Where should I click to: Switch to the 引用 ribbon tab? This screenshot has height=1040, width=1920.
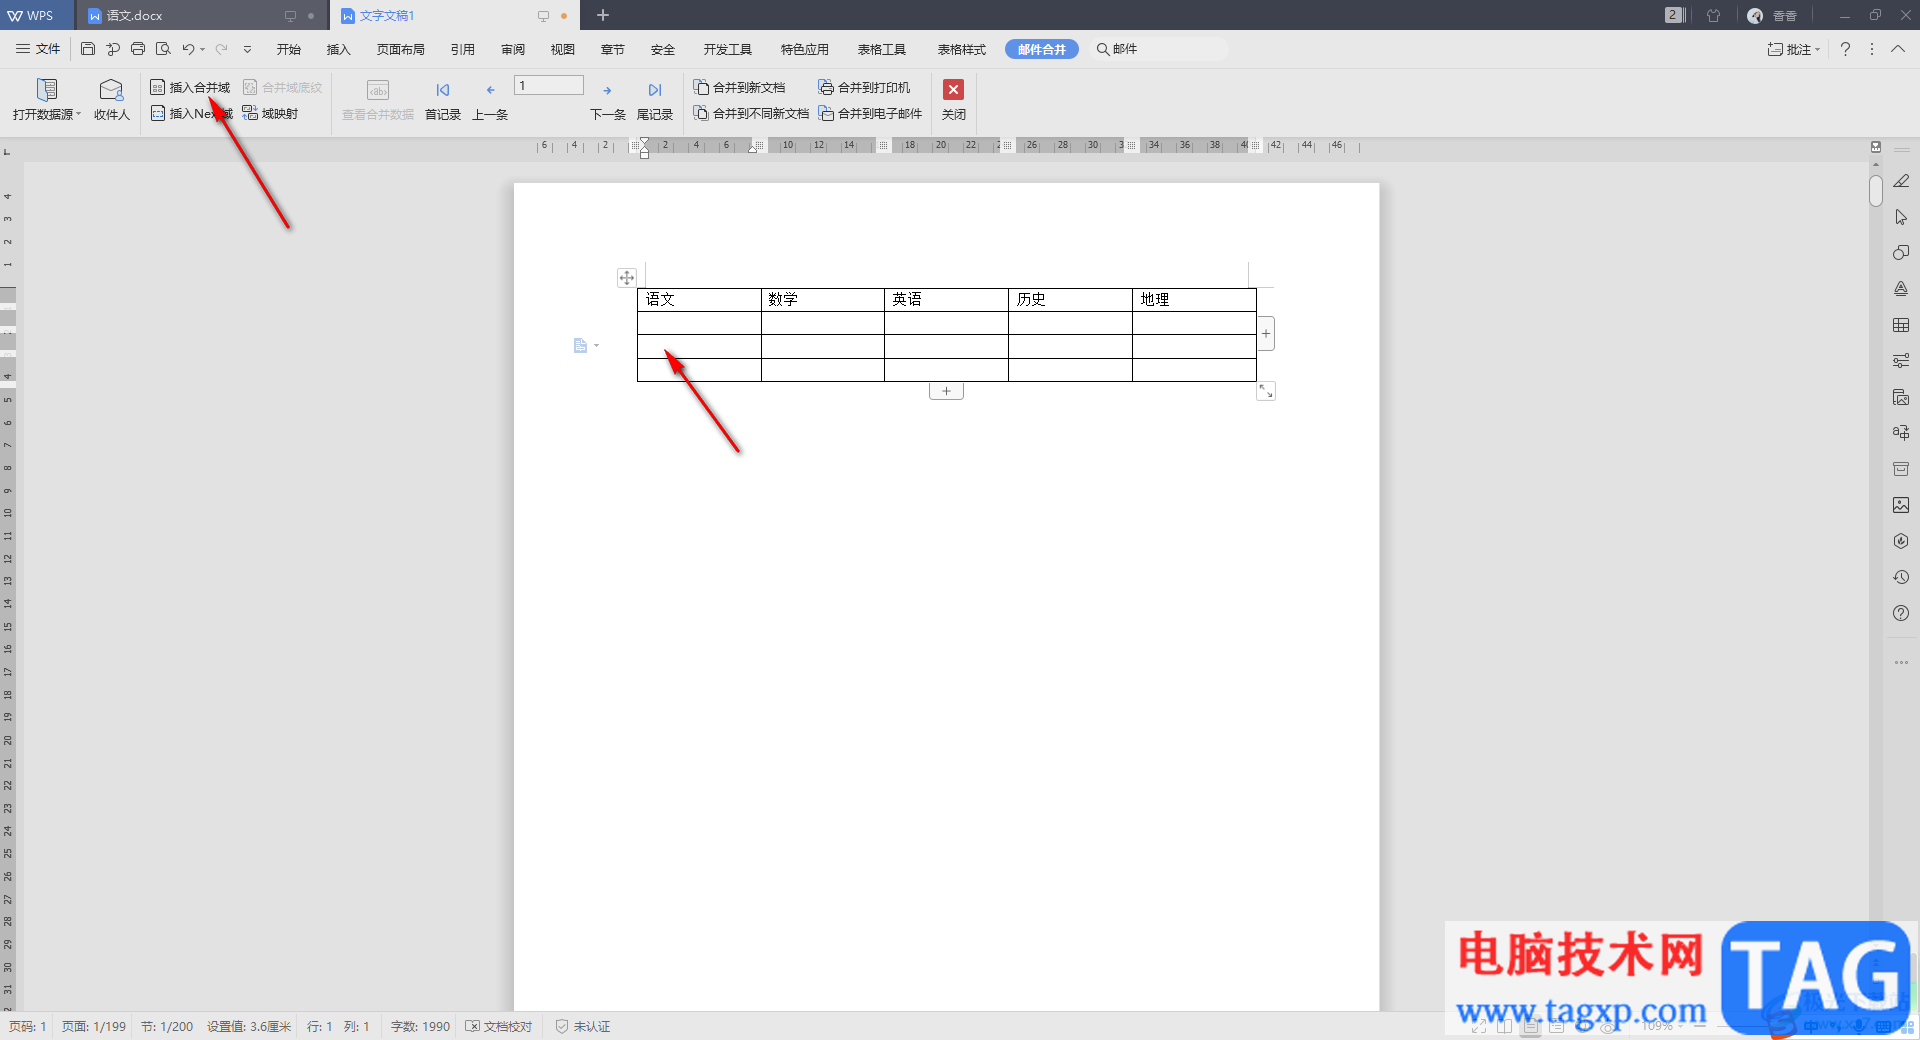pos(463,49)
